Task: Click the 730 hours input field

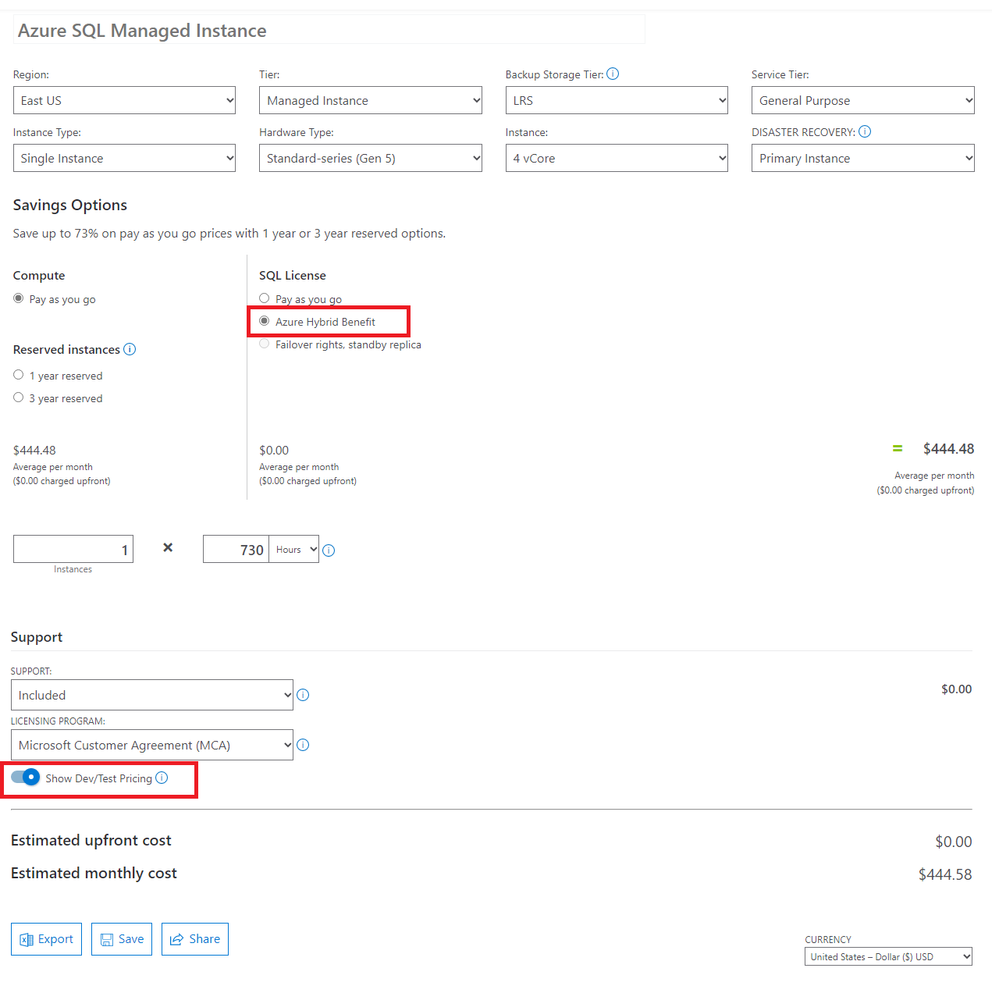Action: (236, 549)
